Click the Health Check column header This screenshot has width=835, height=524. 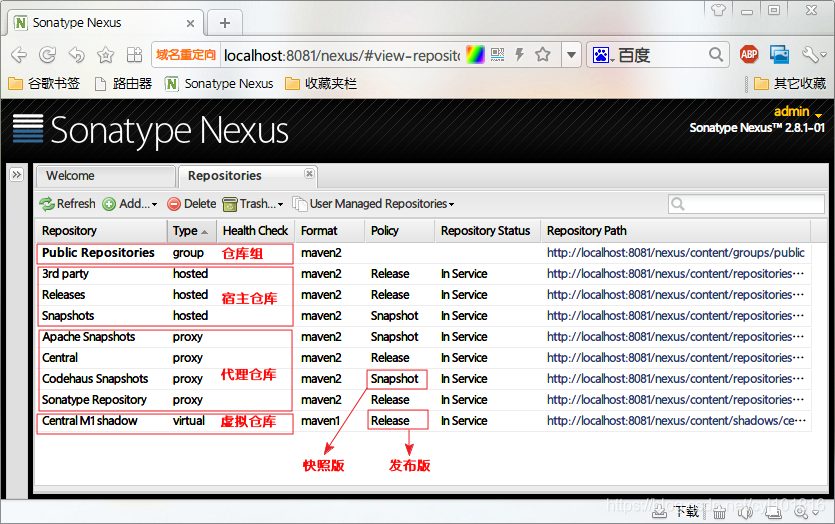tap(255, 231)
